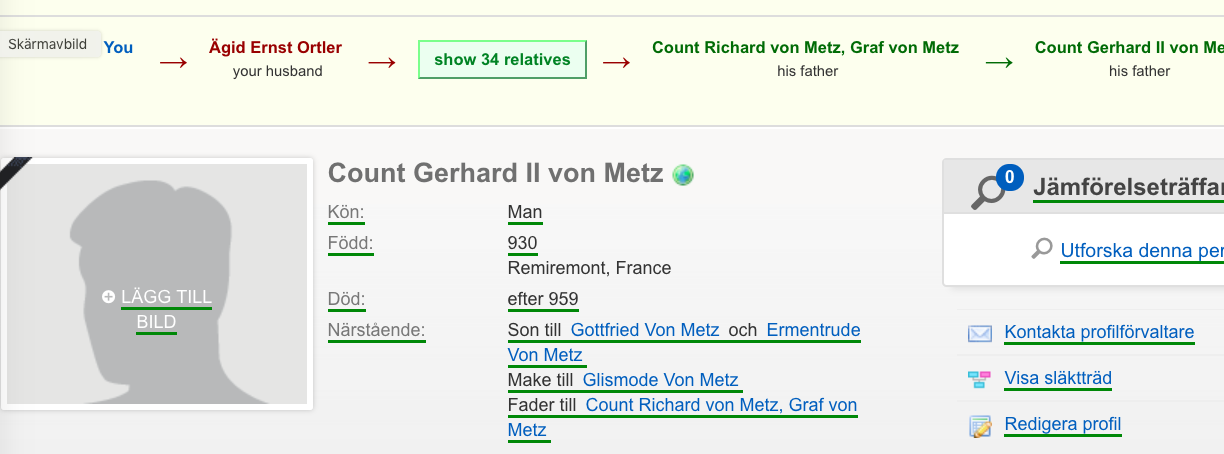Screen dimensions: 1224x454
Task: Follow the Glismode Von Metz link
Action: pos(661,380)
